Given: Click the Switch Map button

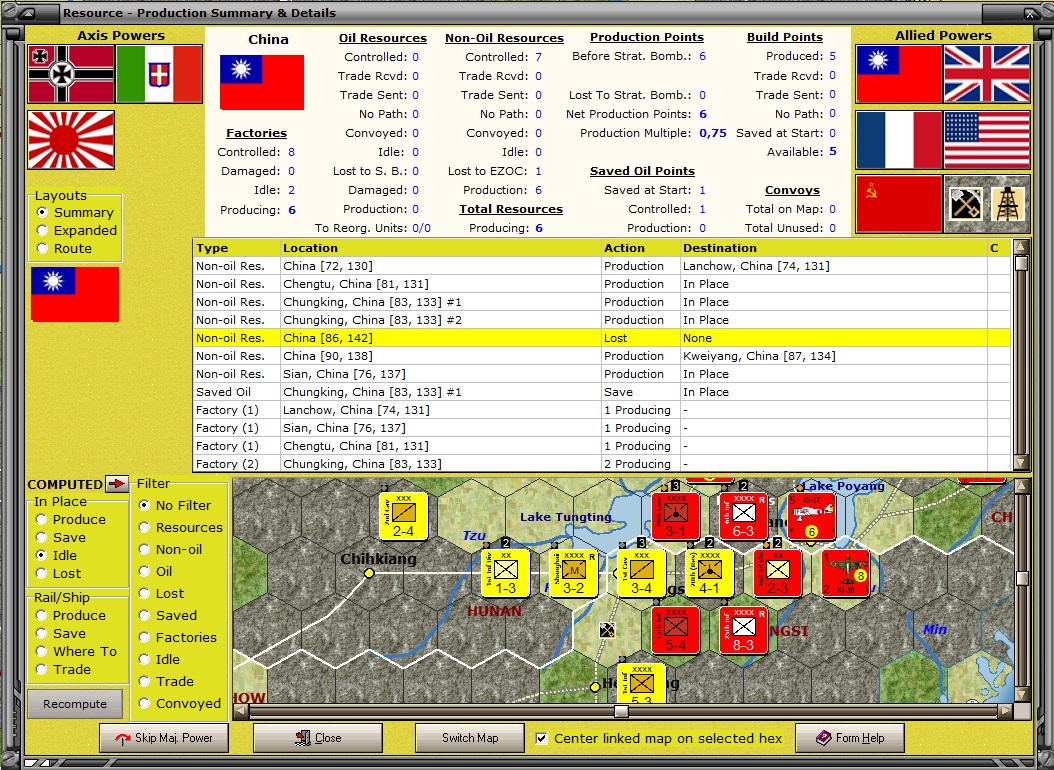Looking at the screenshot, I should tap(470, 738).
